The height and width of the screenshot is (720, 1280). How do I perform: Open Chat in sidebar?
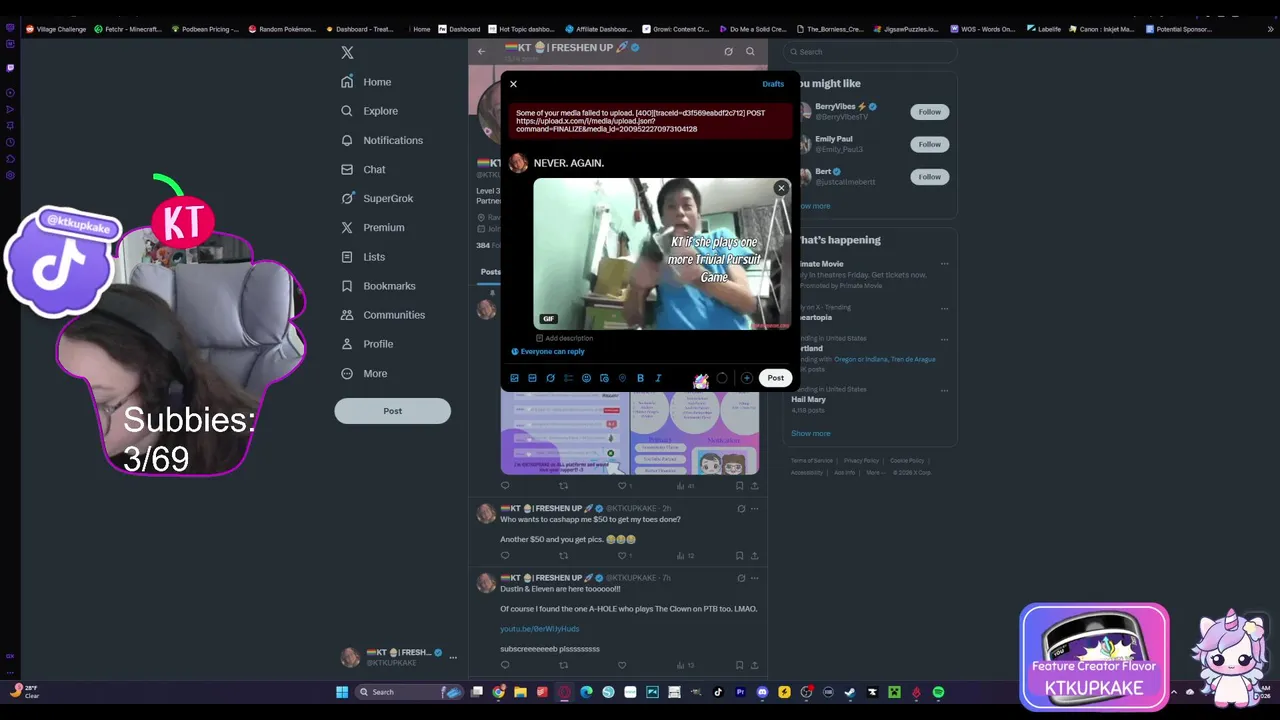363,169
